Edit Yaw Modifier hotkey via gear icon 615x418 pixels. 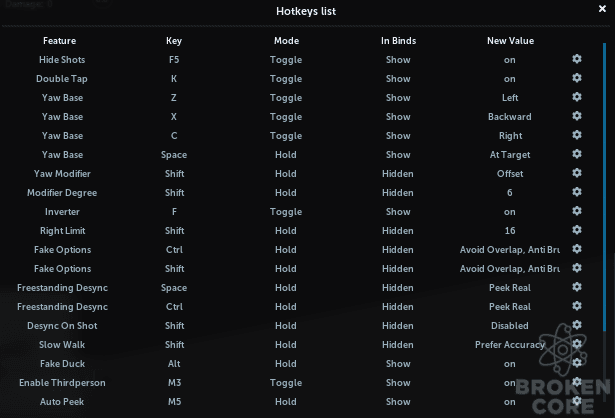pyautogui.click(x=577, y=173)
